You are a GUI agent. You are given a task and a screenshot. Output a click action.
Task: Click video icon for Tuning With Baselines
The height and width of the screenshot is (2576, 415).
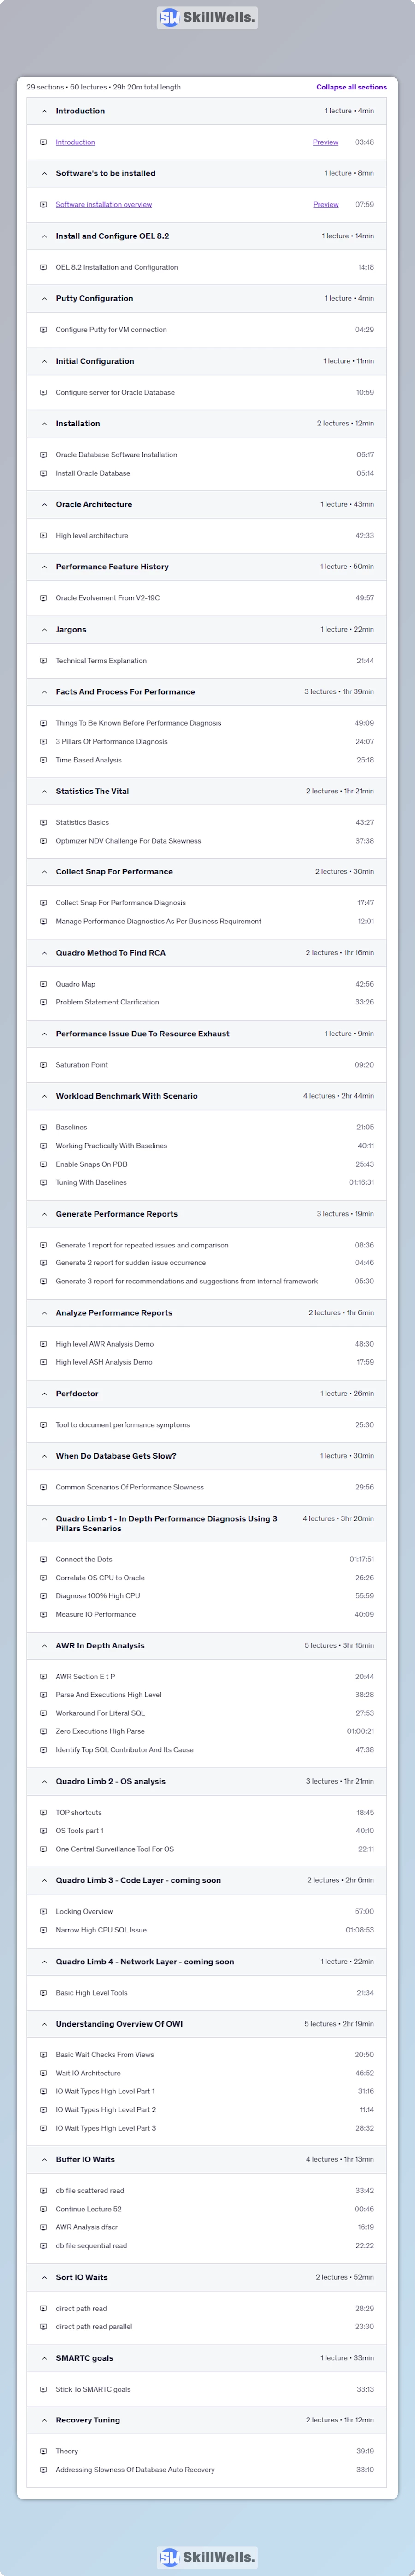point(43,1182)
